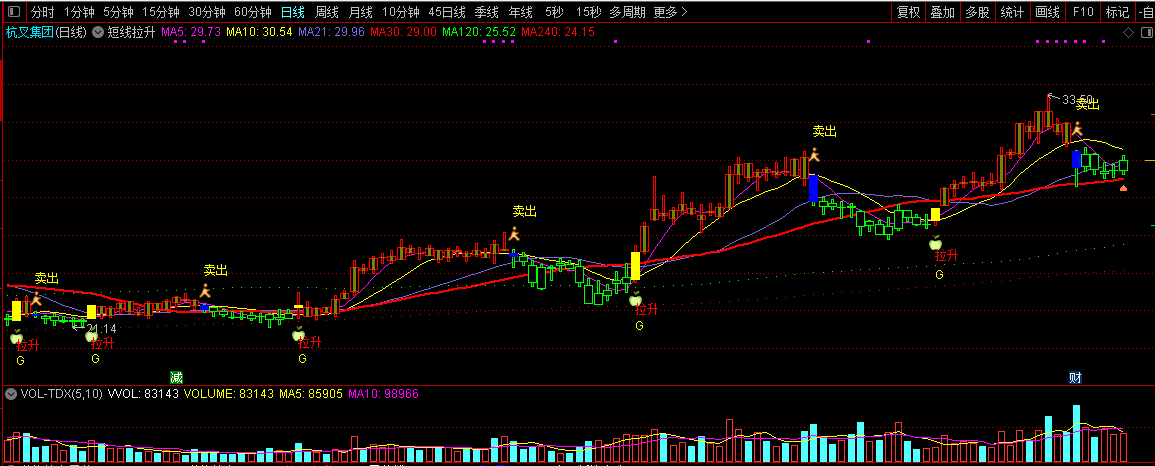Open the F10 company info button

1083,12
